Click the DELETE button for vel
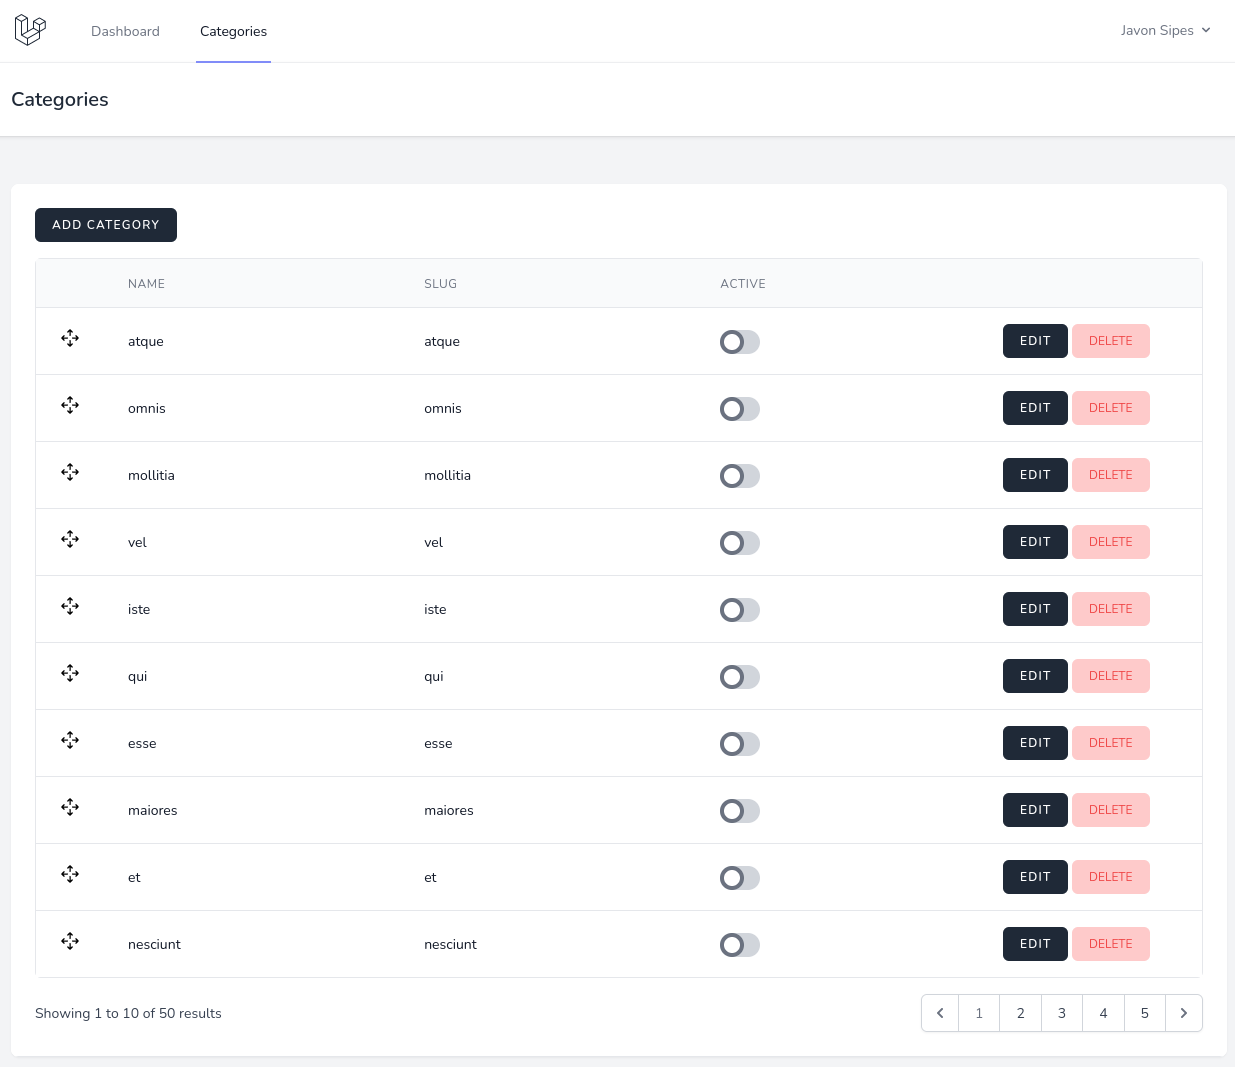The image size is (1235, 1067). pyautogui.click(x=1110, y=541)
